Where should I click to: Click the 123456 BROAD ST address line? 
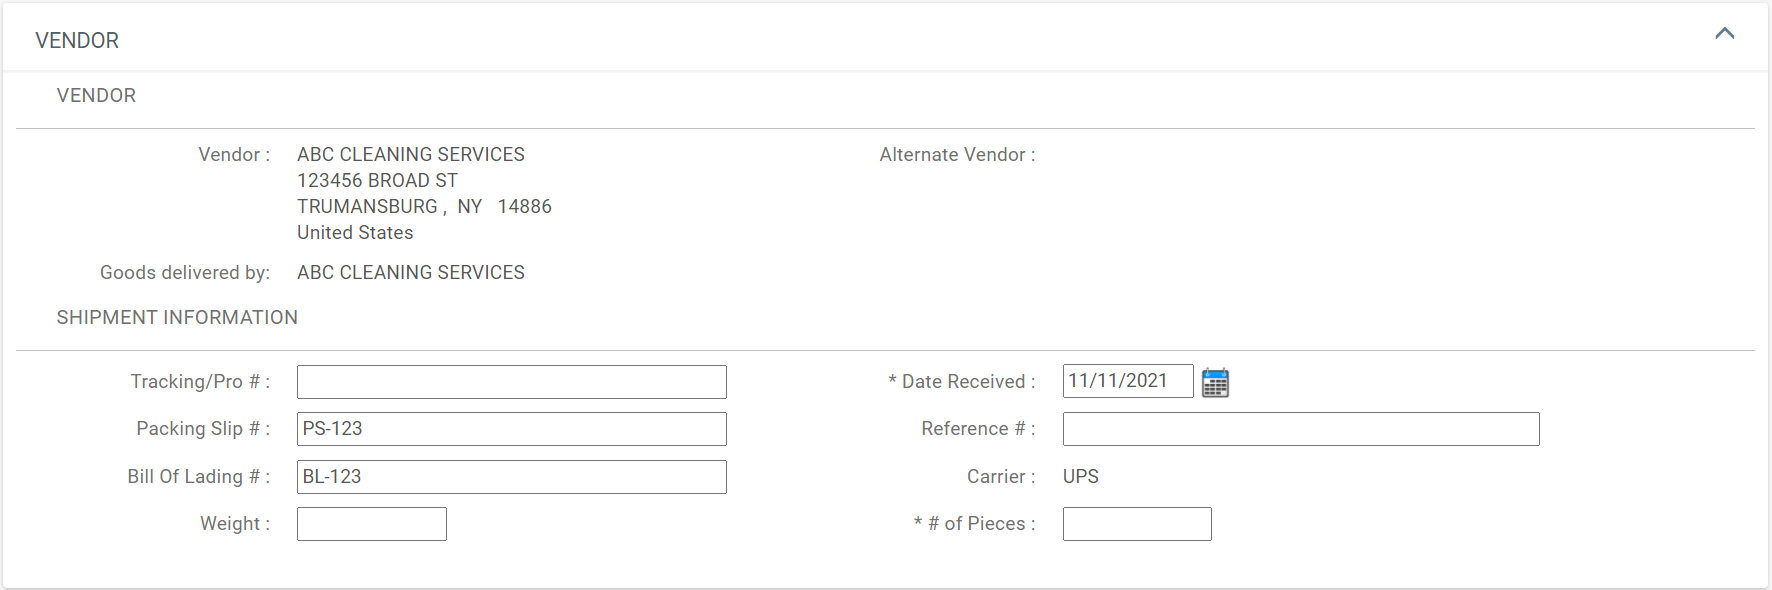pyautogui.click(x=377, y=181)
